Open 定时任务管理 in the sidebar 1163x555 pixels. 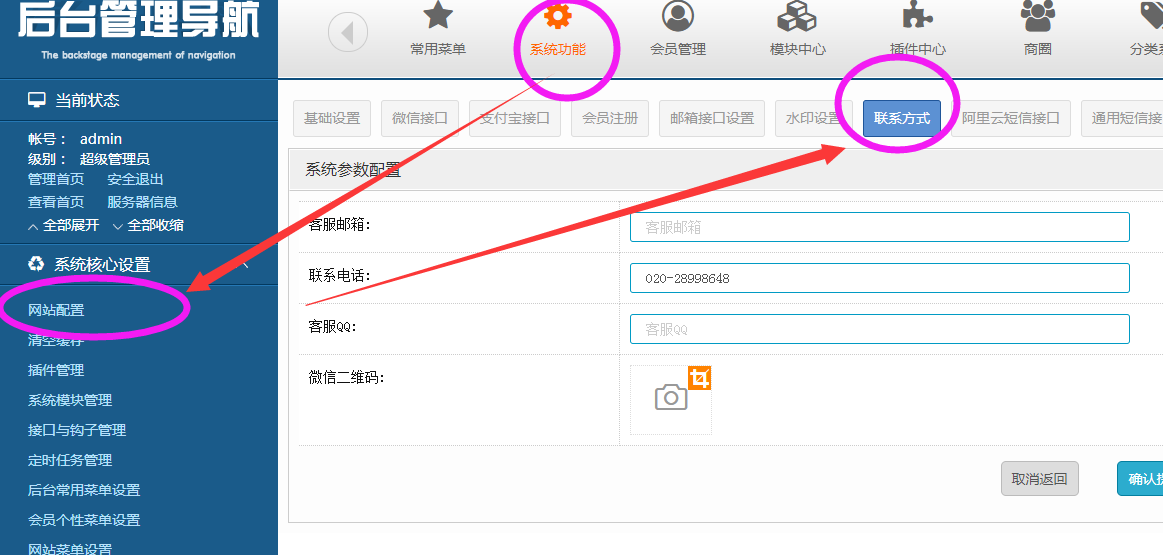click(70, 460)
